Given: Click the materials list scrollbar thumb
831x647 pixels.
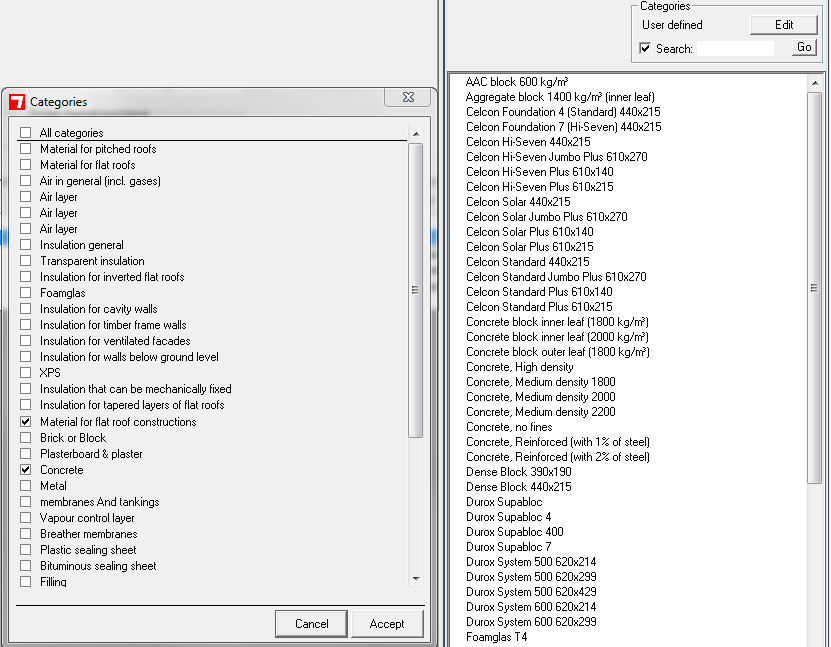Looking at the screenshot, I should [815, 288].
